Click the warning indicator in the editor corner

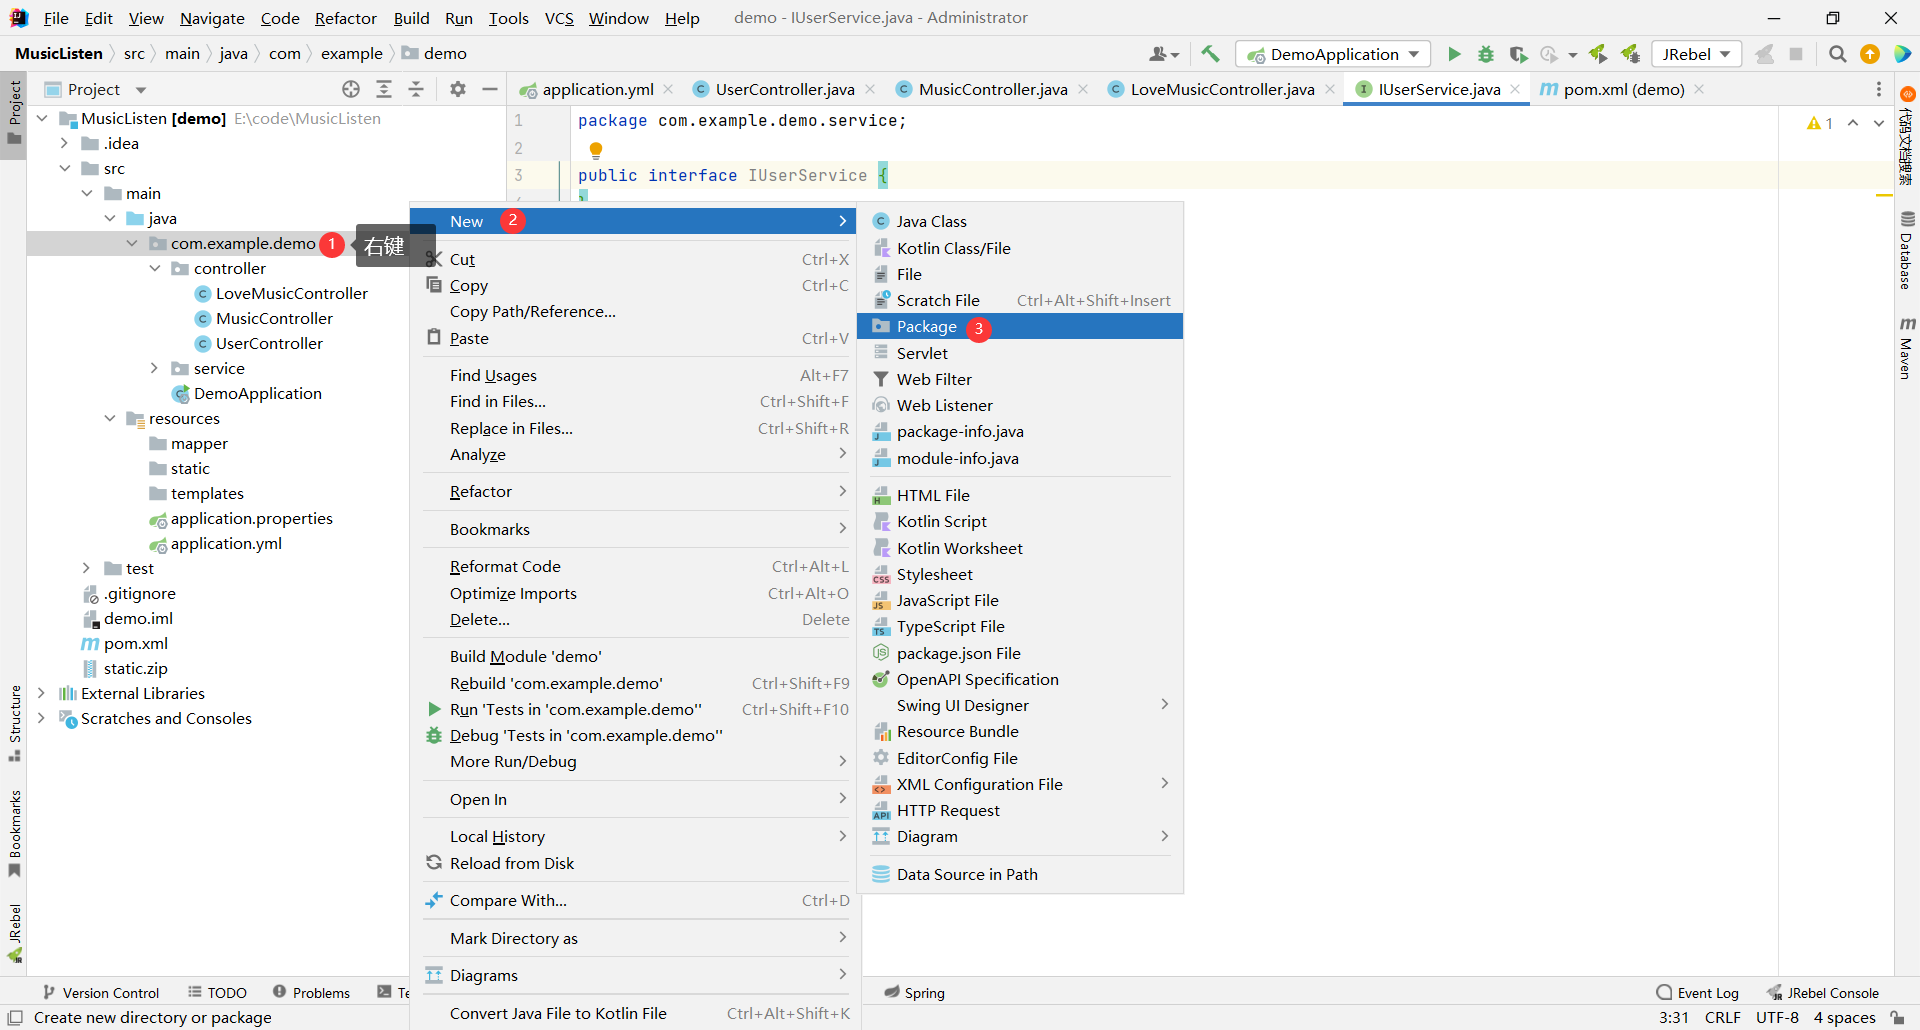click(x=1820, y=123)
